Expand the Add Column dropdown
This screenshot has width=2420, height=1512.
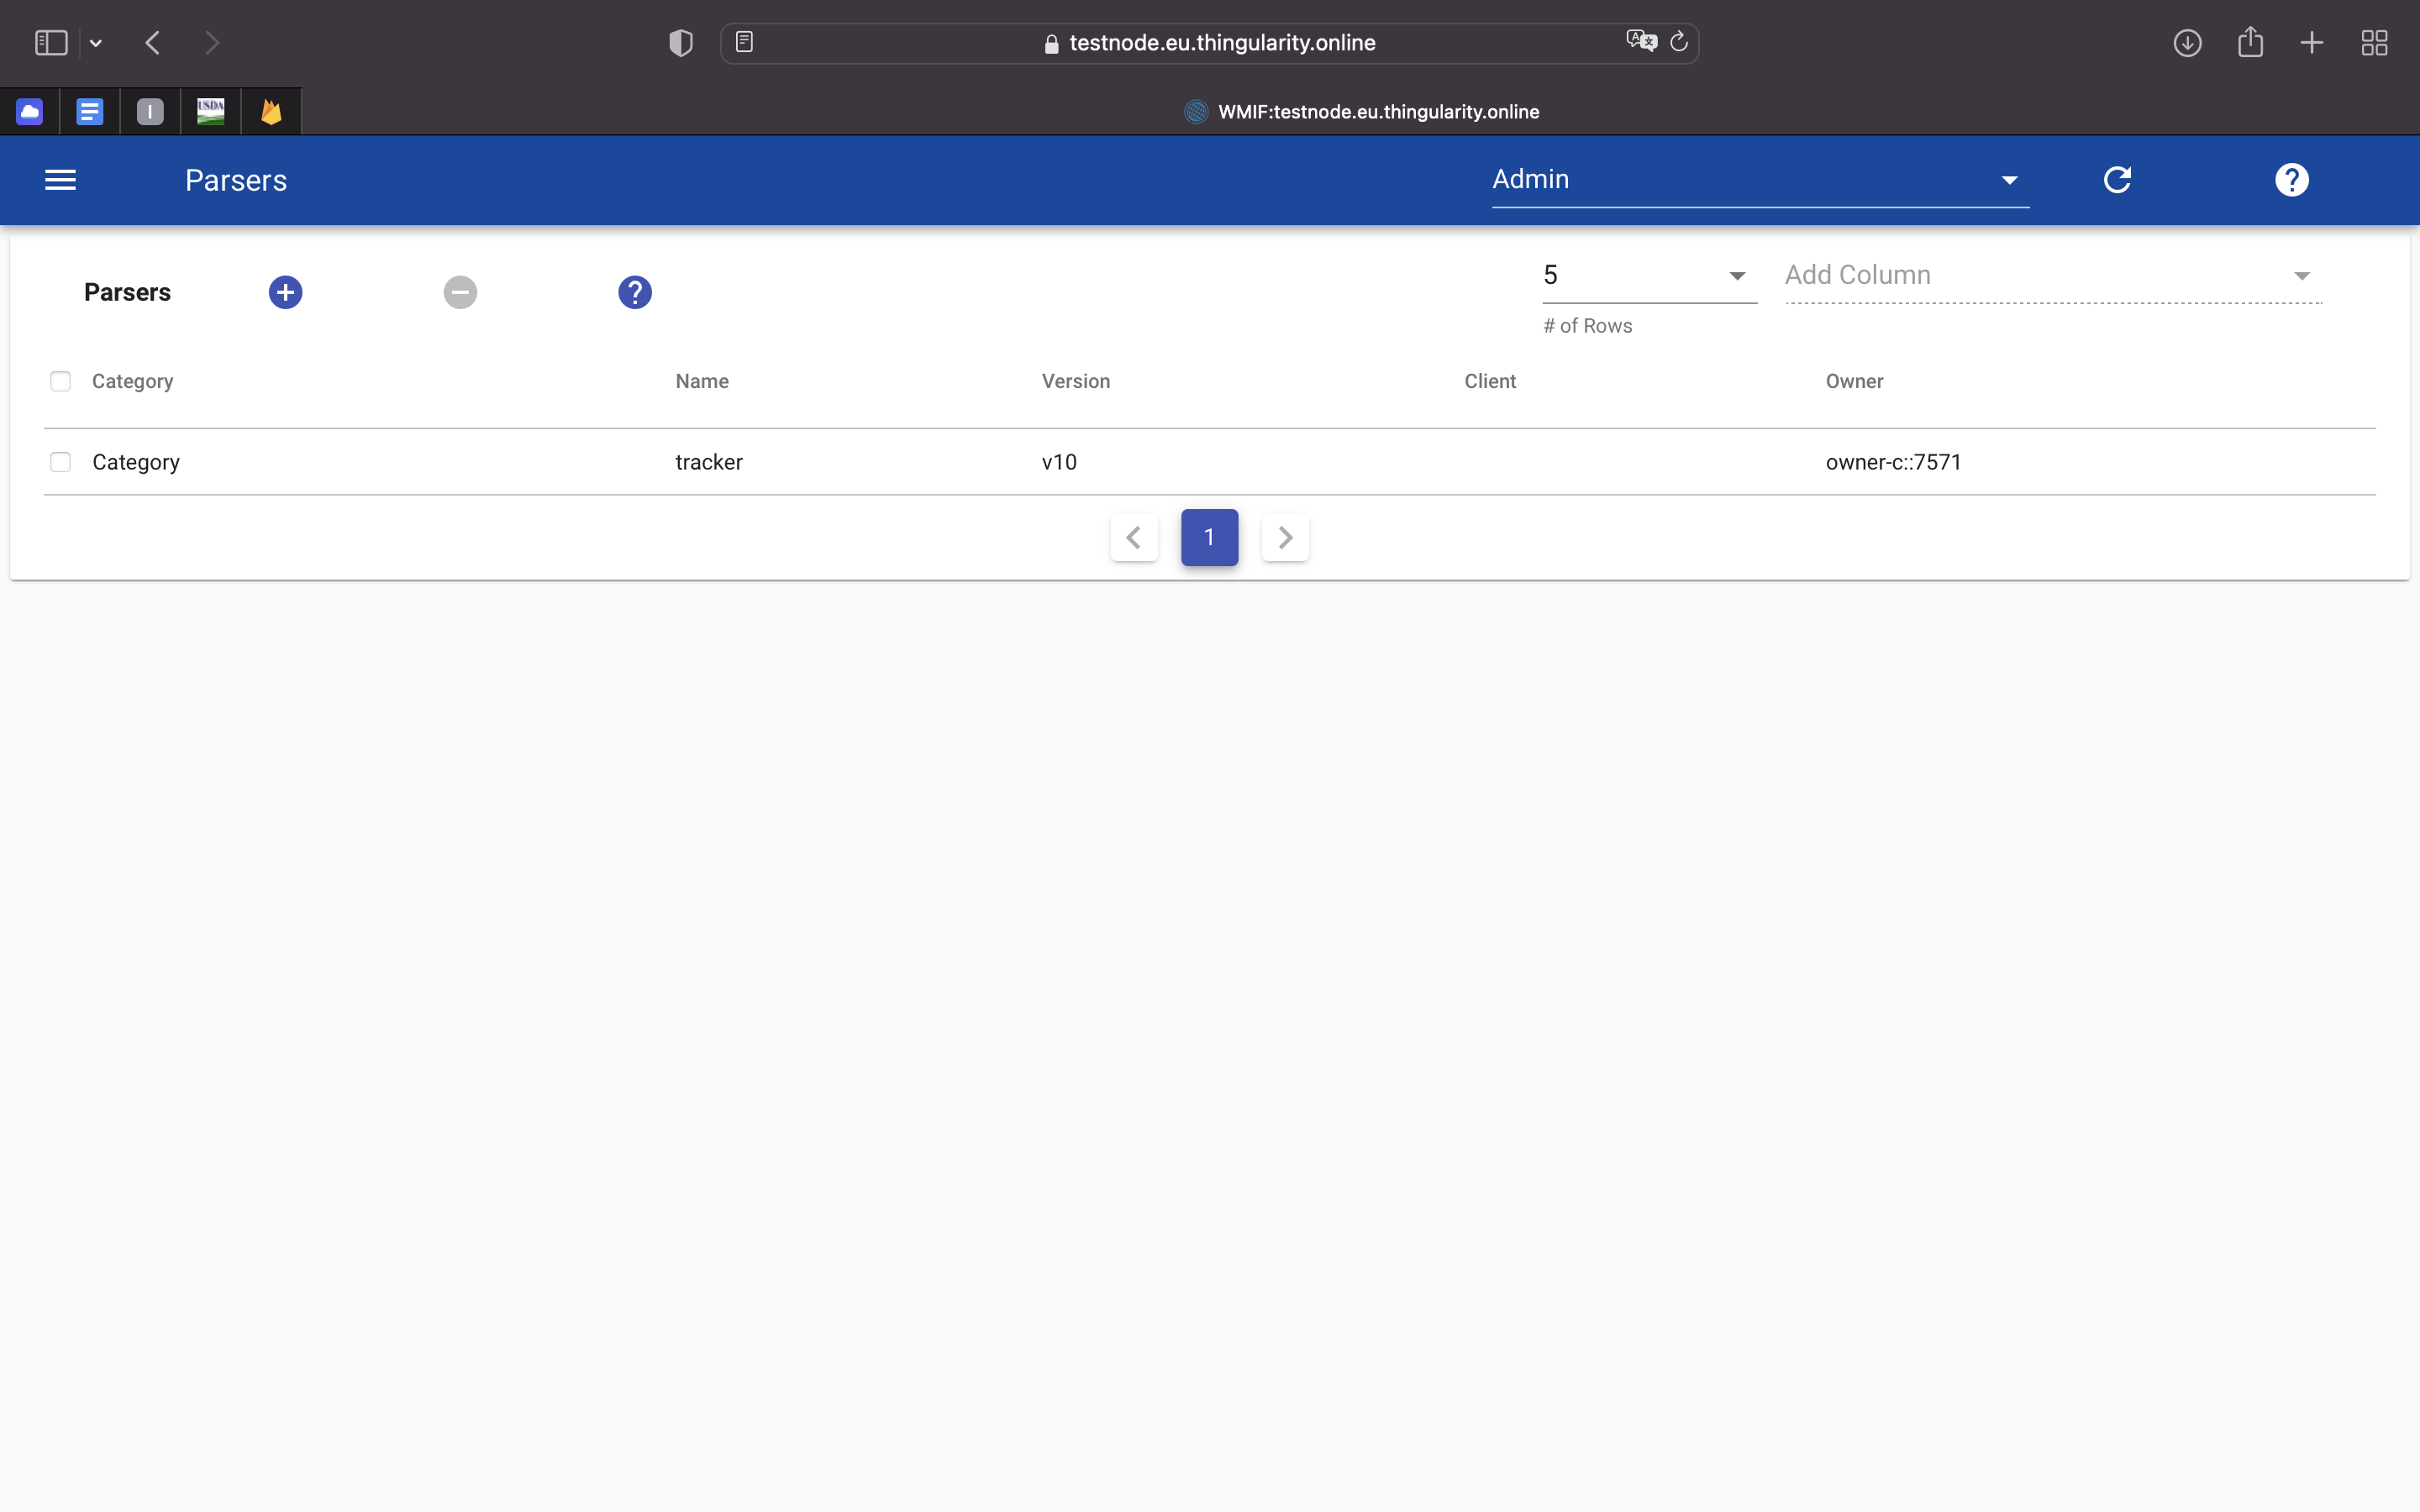tap(2052, 275)
